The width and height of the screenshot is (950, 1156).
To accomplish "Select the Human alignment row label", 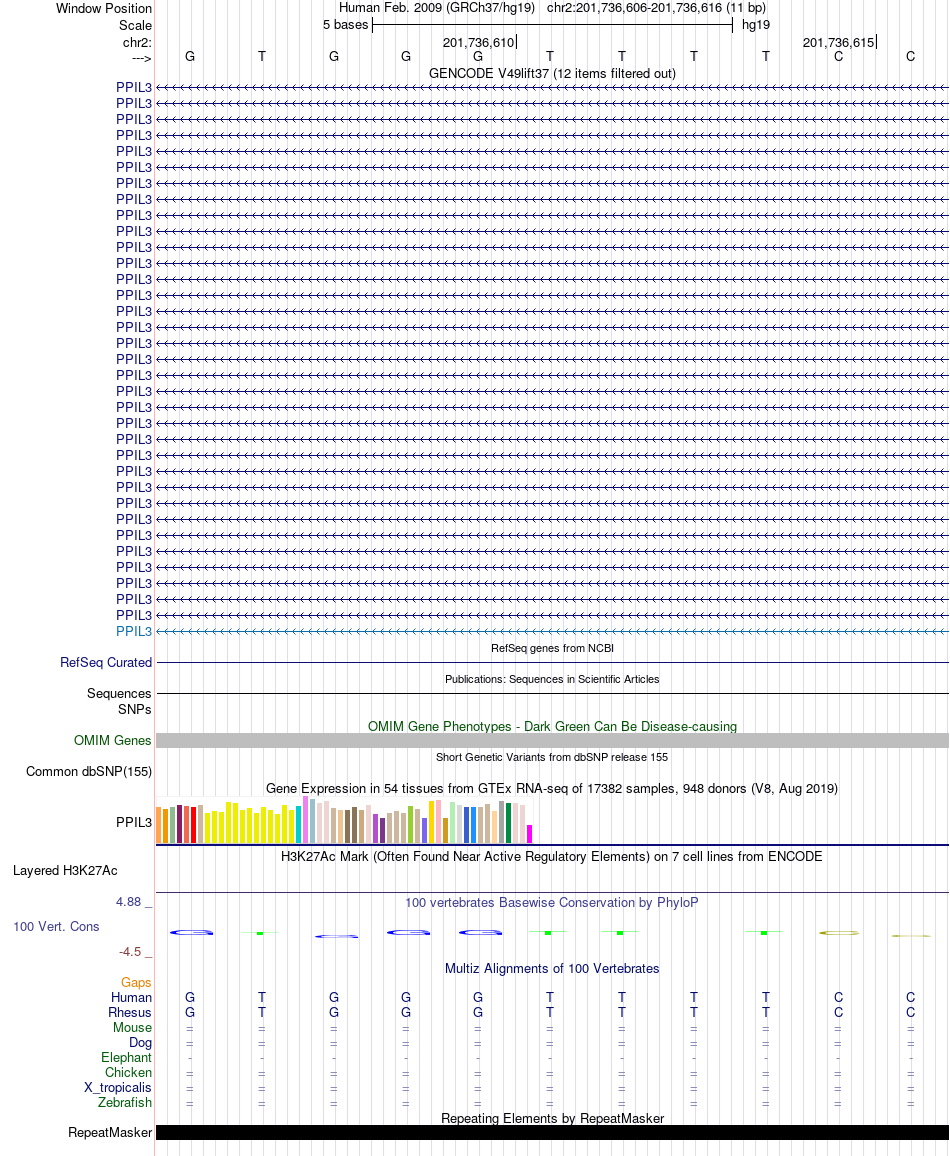I will pyautogui.click(x=131, y=997).
